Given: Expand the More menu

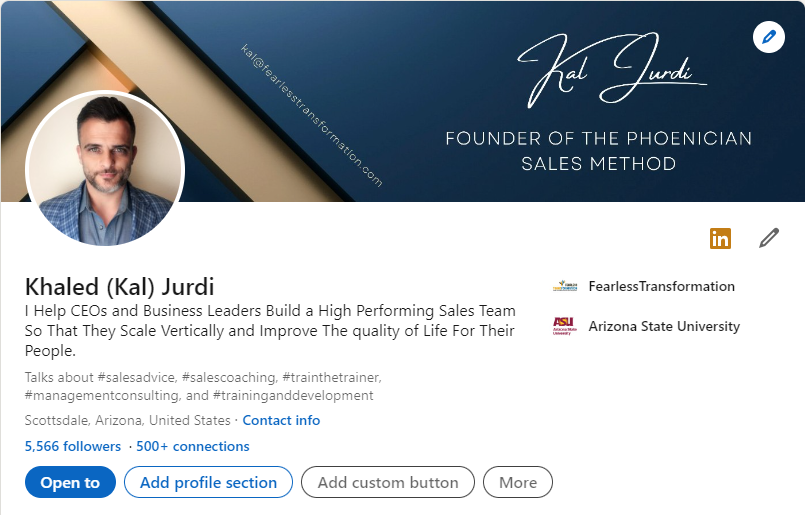Looking at the screenshot, I should point(518,482).
